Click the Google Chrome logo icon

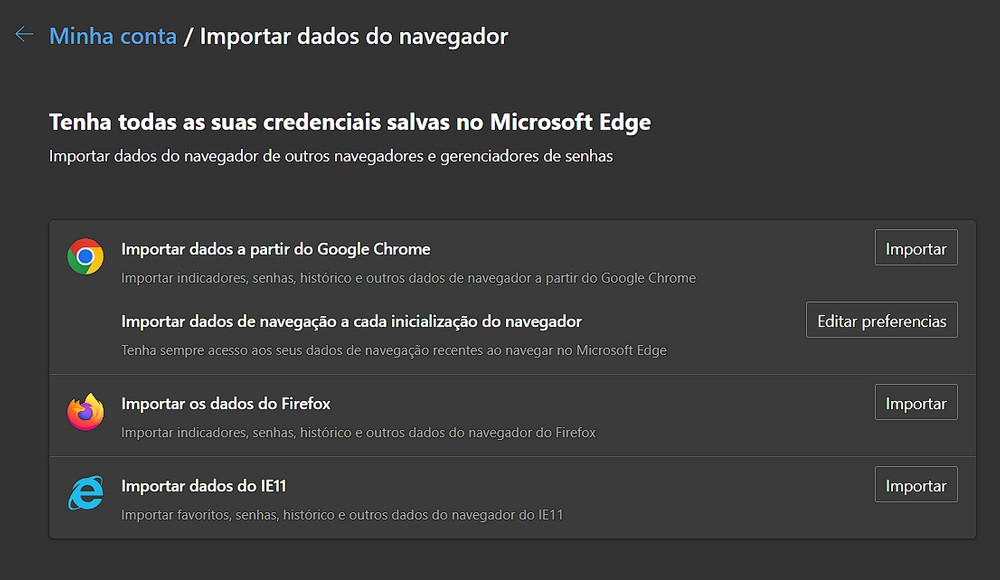(85, 257)
